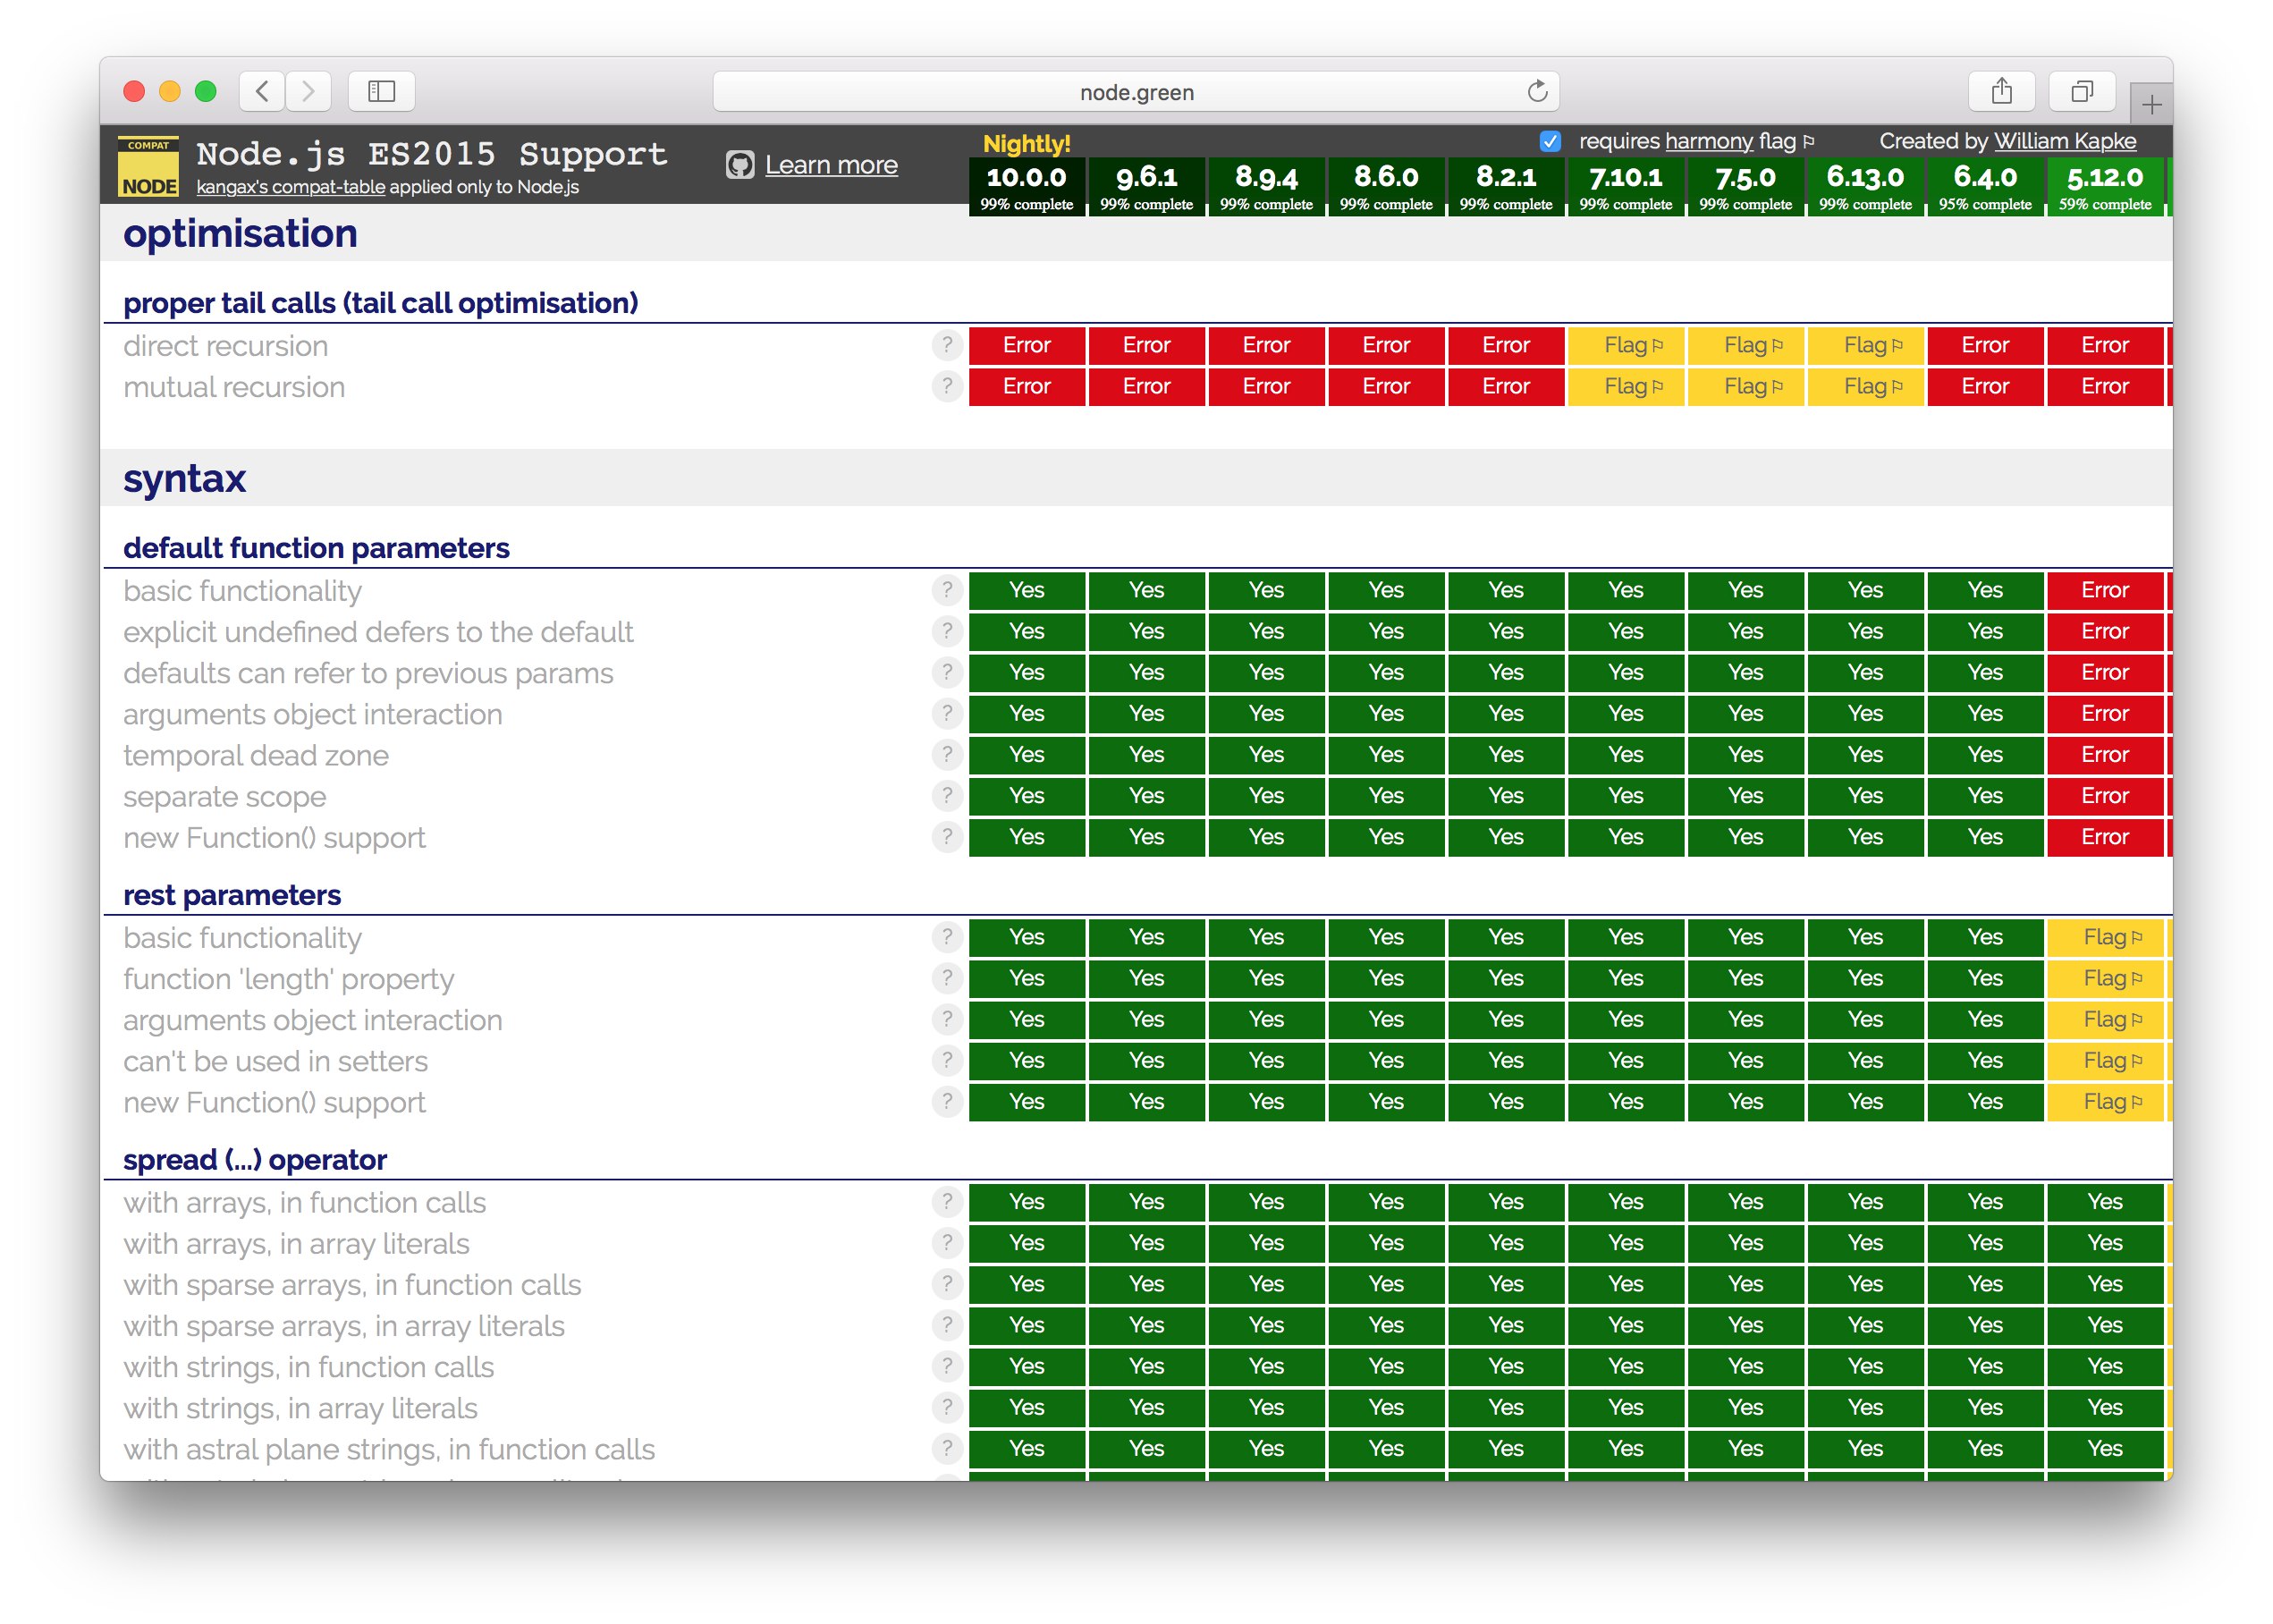Open help for strings in array literals row
Screen dimensions: 2273x1624
tap(946, 1407)
